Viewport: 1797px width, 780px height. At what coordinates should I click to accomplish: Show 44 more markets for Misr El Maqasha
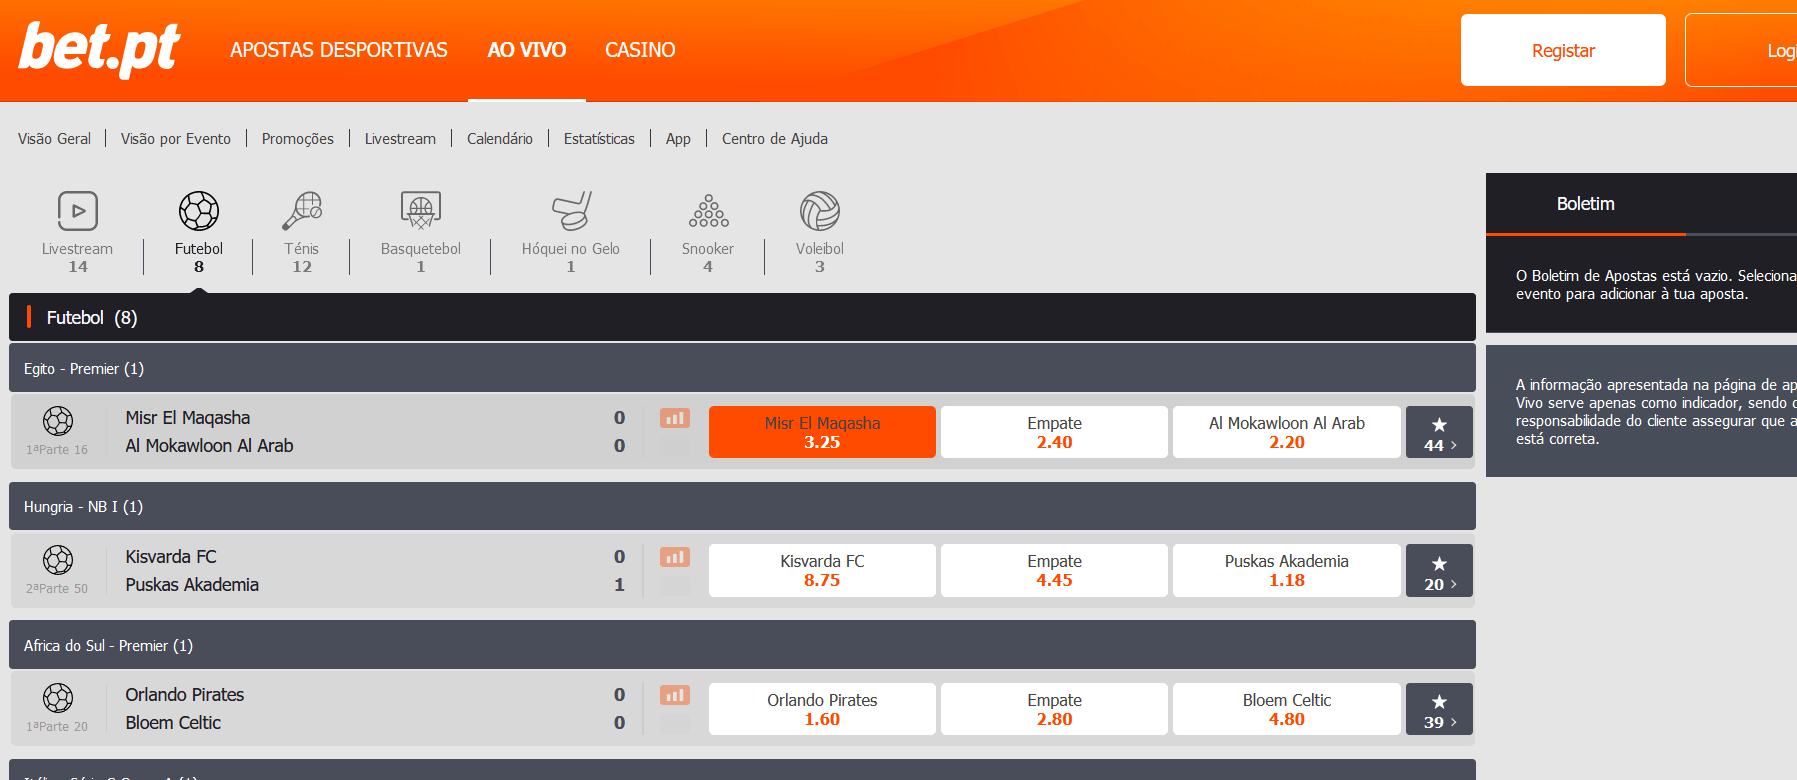coord(1439,432)
